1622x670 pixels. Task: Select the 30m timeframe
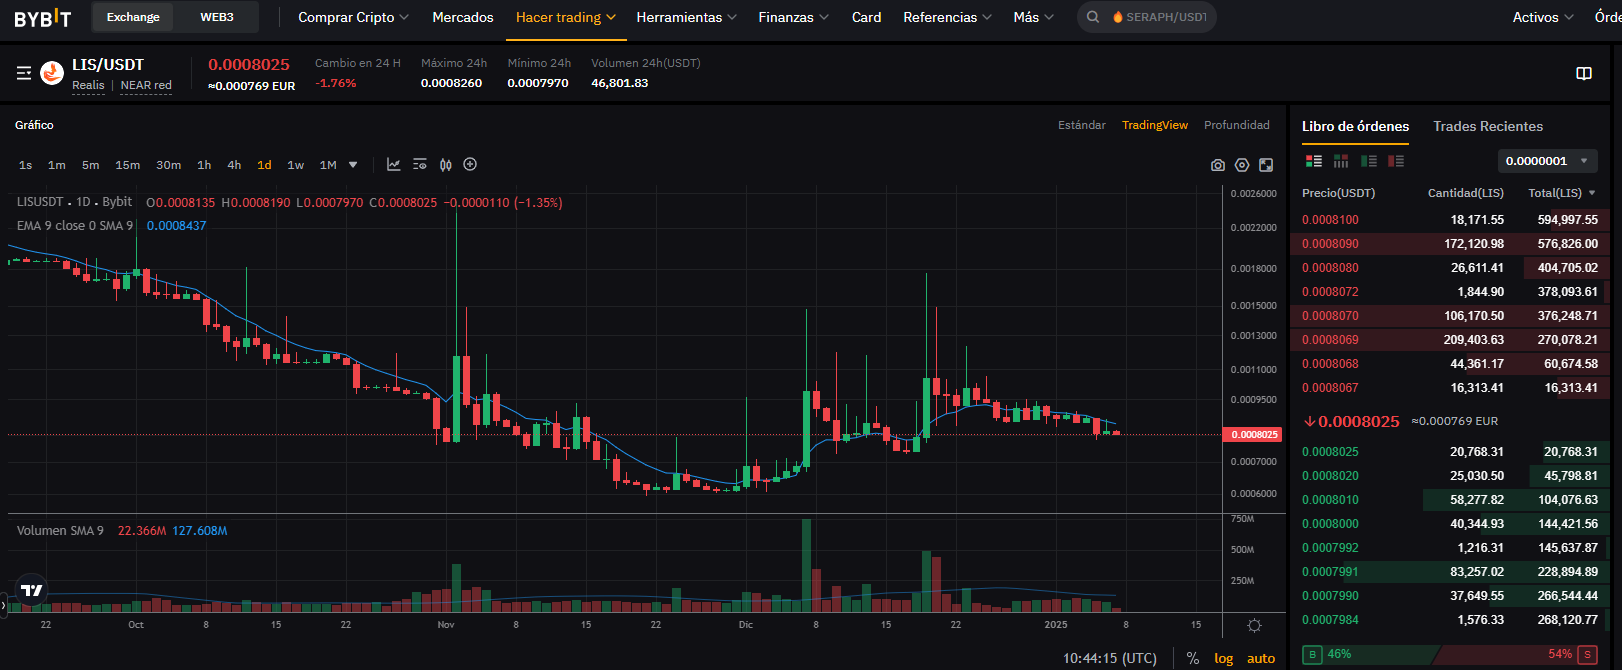tap(169, 165)
